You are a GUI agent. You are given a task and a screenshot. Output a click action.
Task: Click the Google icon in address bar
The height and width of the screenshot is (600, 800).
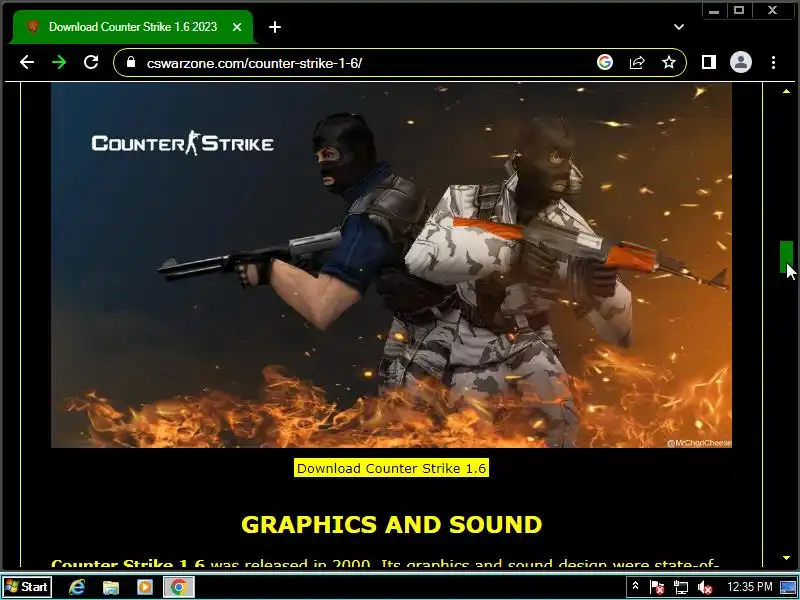click(605, 62)
